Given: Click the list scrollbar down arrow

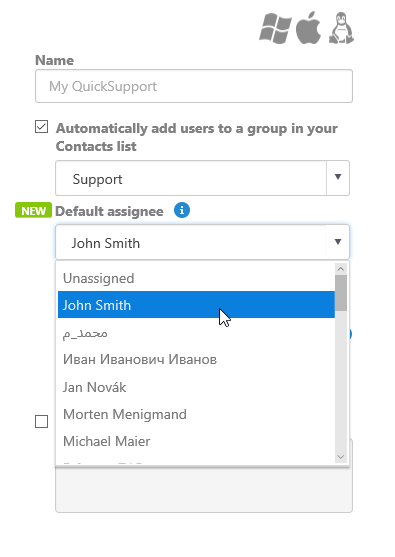Looking at the screenshot, I should tap(341, 457).
